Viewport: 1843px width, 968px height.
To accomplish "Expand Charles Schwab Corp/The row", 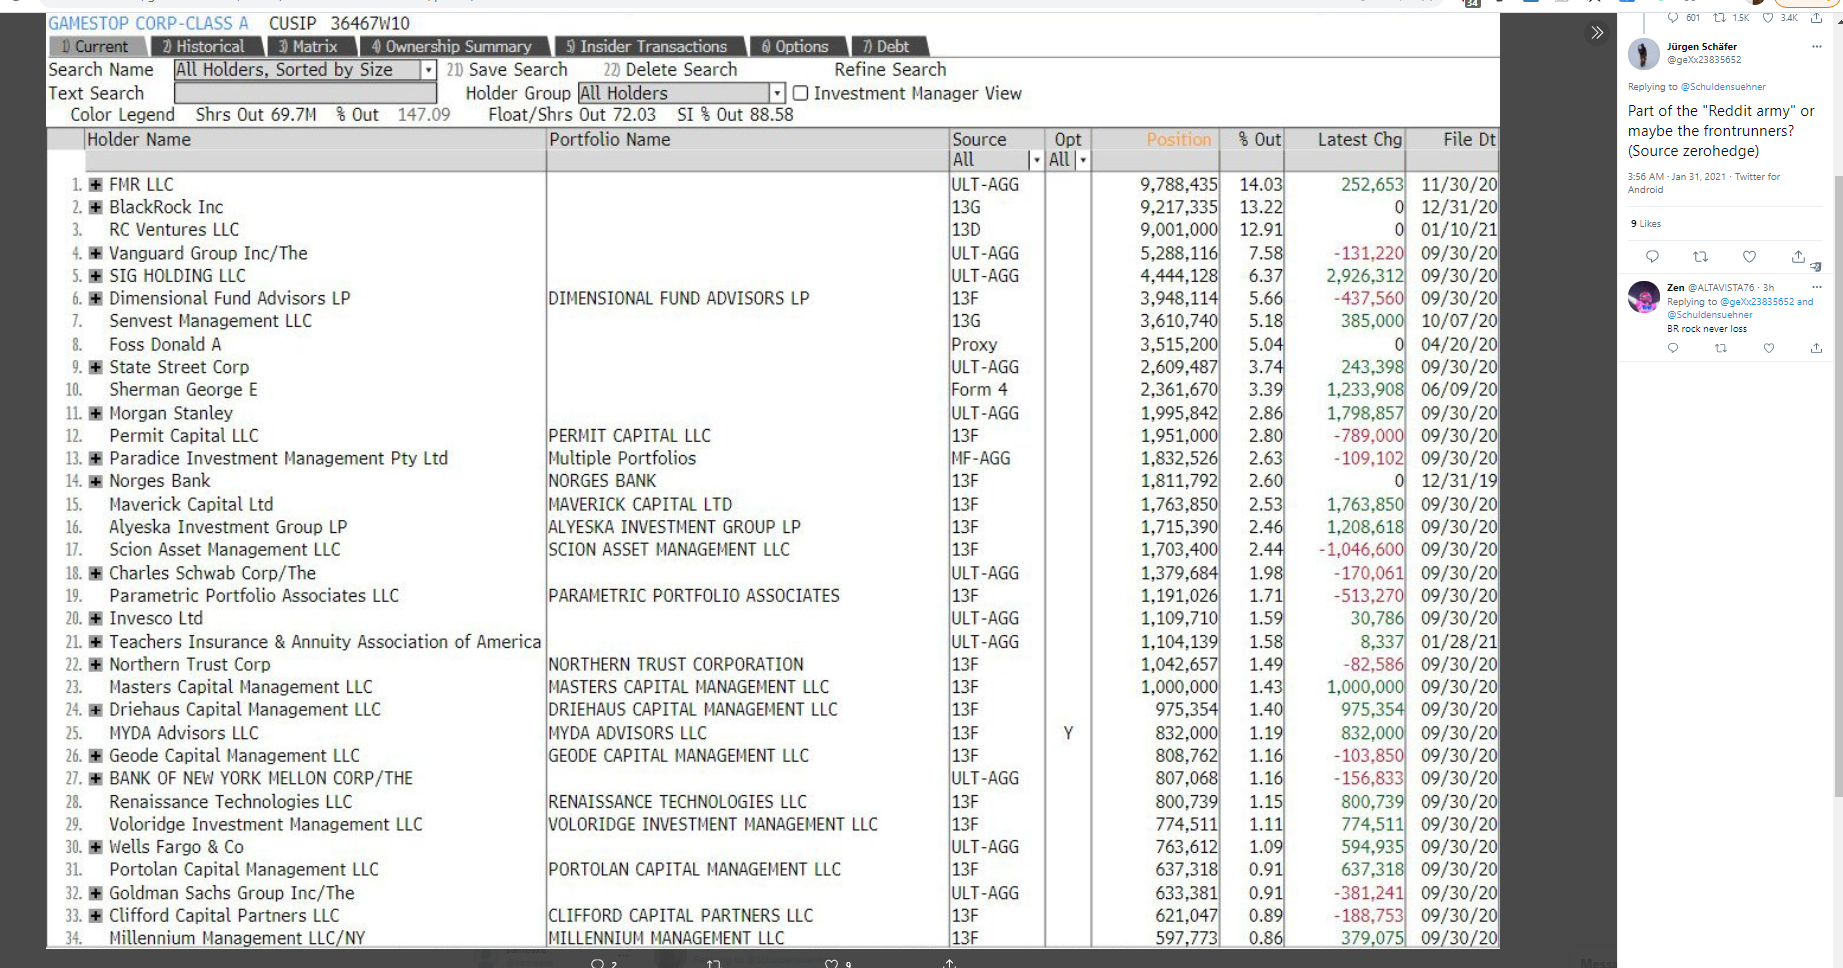I will pos(96,574).
